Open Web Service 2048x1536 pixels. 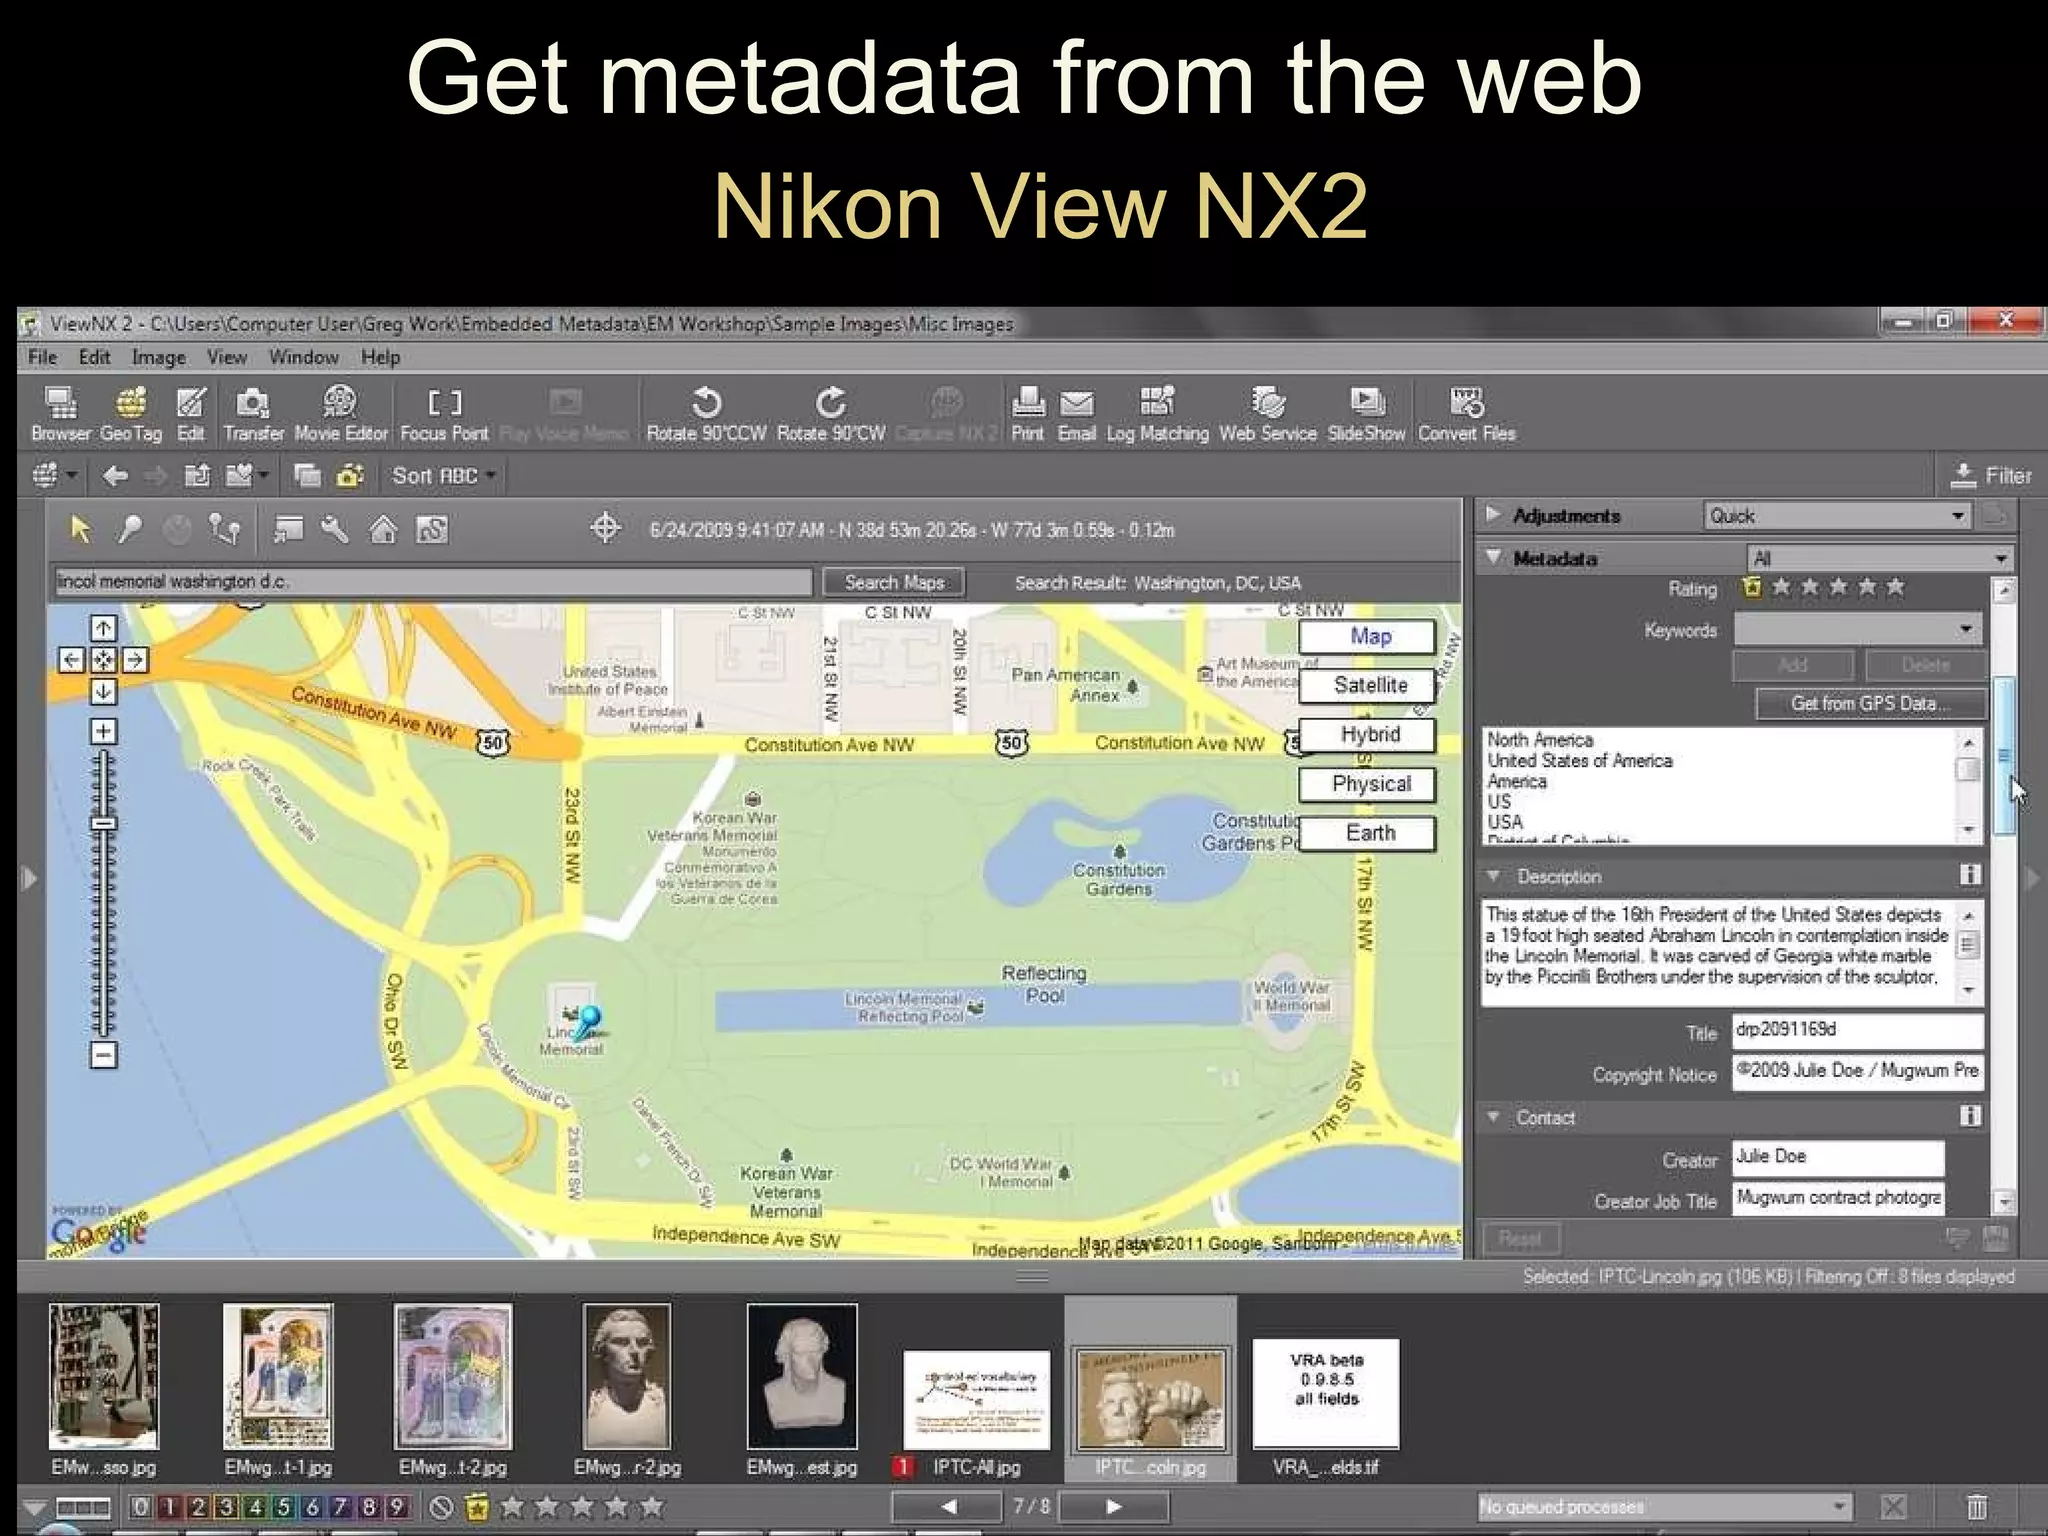coord(1267,414)
